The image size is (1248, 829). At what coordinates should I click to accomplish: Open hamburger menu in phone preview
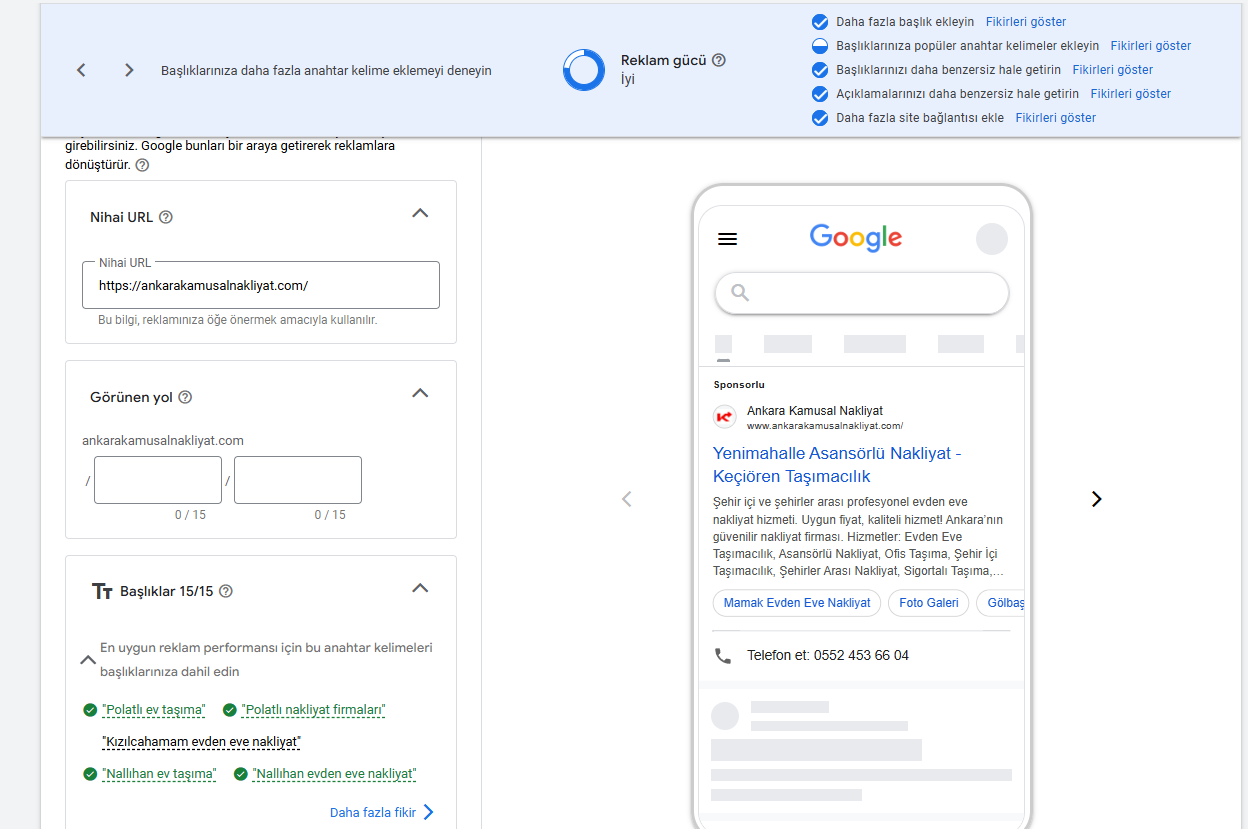tap(728, 239)
